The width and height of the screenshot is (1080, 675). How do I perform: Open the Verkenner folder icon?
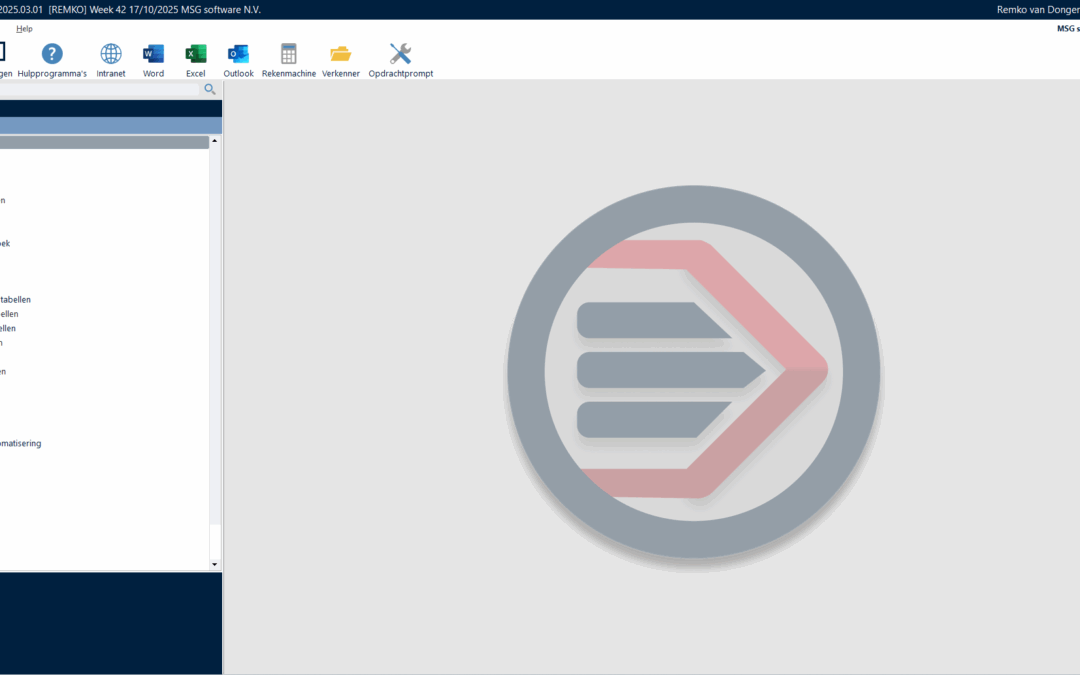341,54
